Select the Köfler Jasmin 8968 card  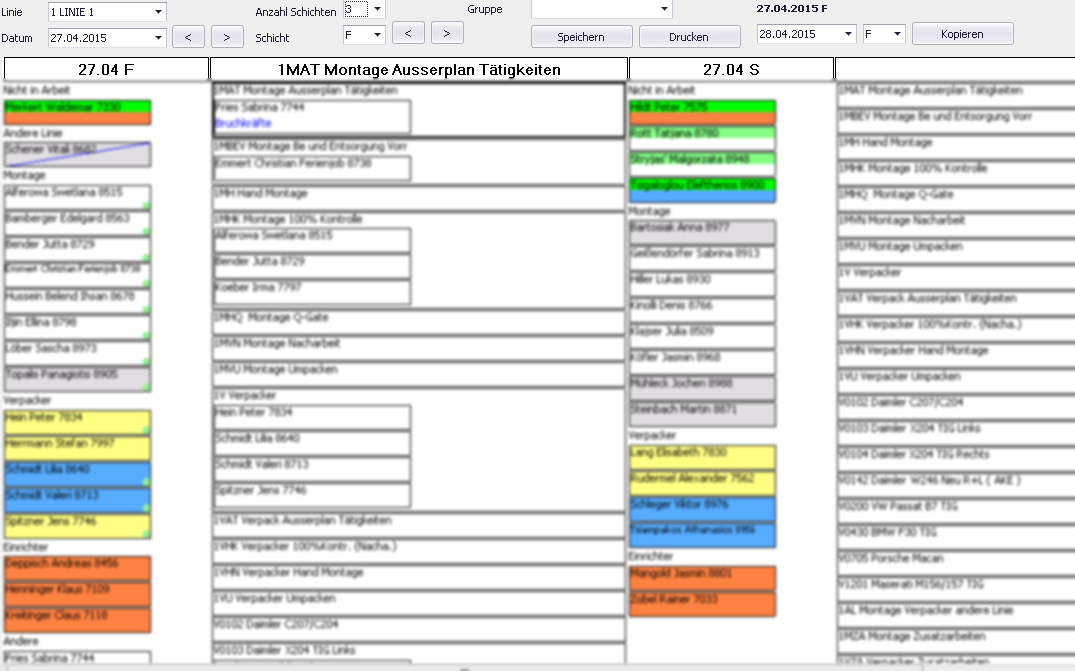click(x=703, y=363)
